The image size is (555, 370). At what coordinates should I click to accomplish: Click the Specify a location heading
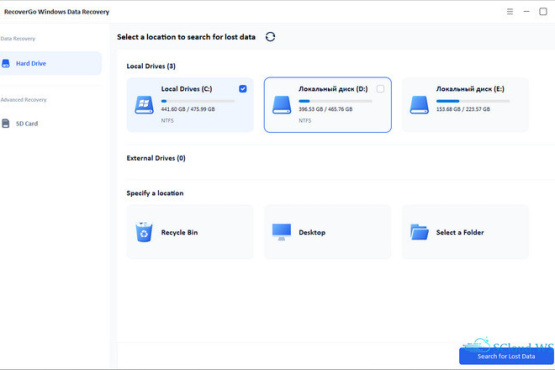click(155, 193)
